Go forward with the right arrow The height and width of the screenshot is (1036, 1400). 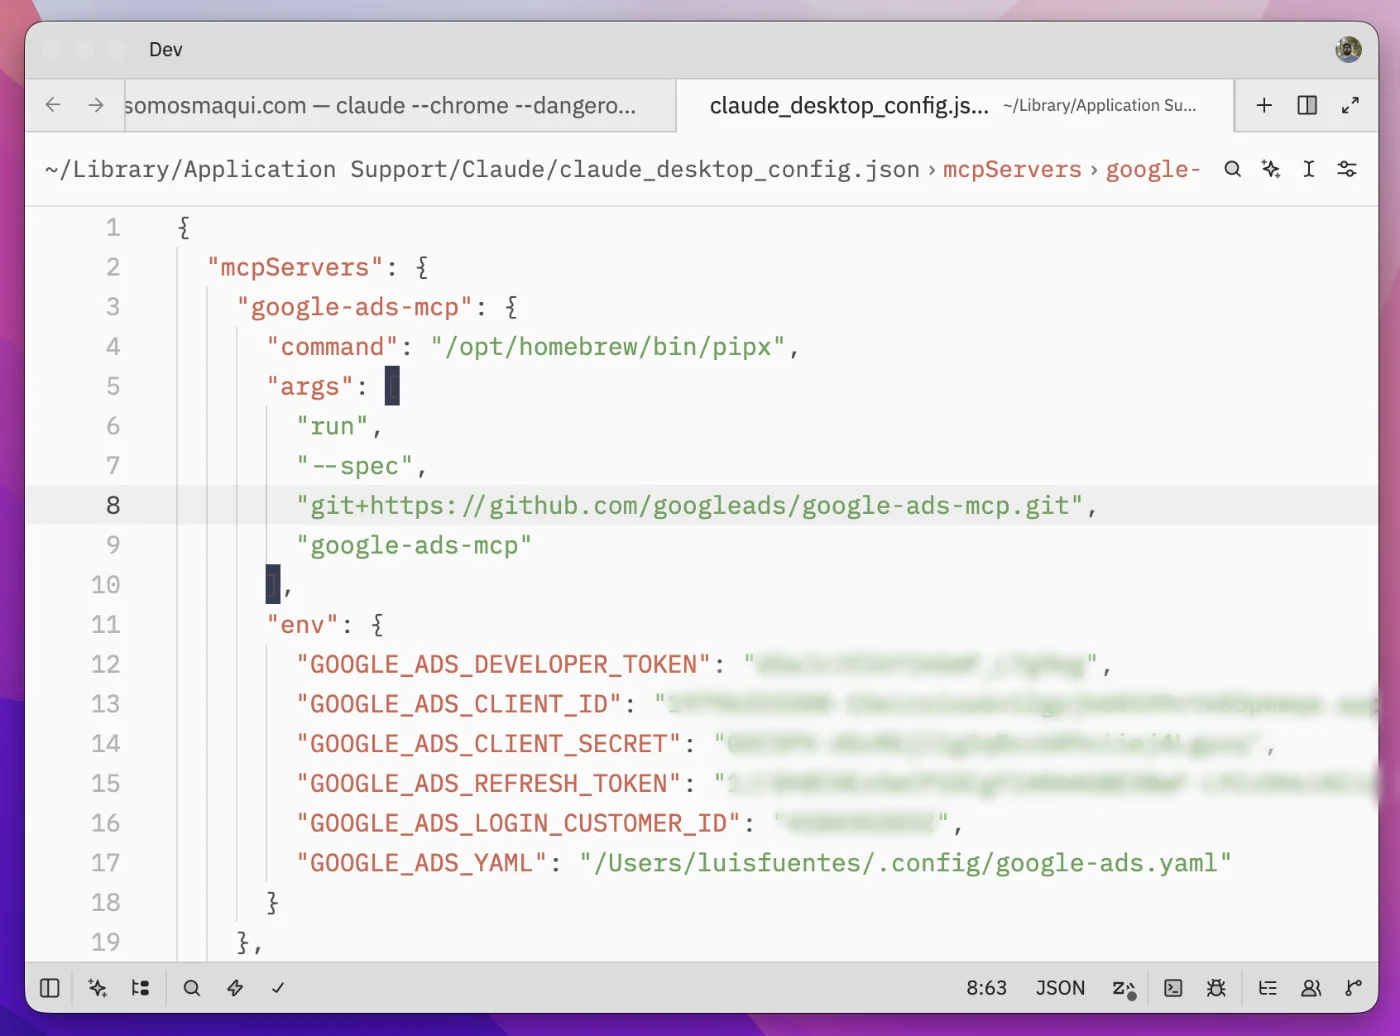[96, 105]
